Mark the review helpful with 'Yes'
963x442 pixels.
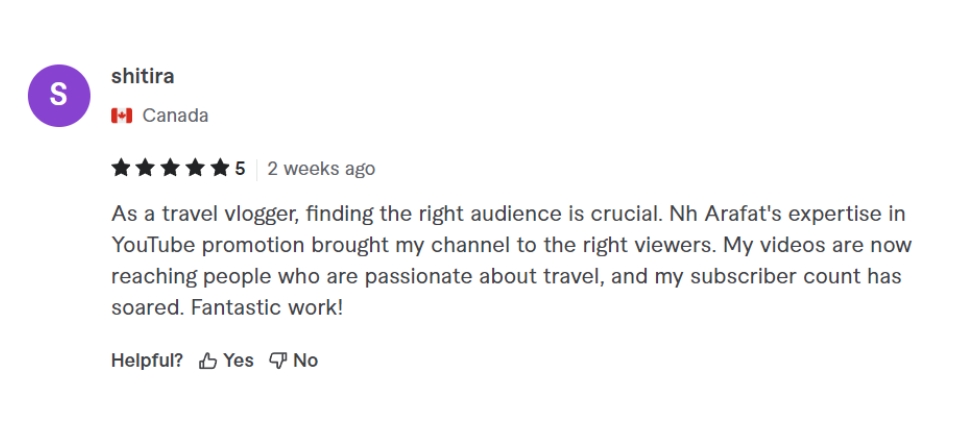pos(238,361)
